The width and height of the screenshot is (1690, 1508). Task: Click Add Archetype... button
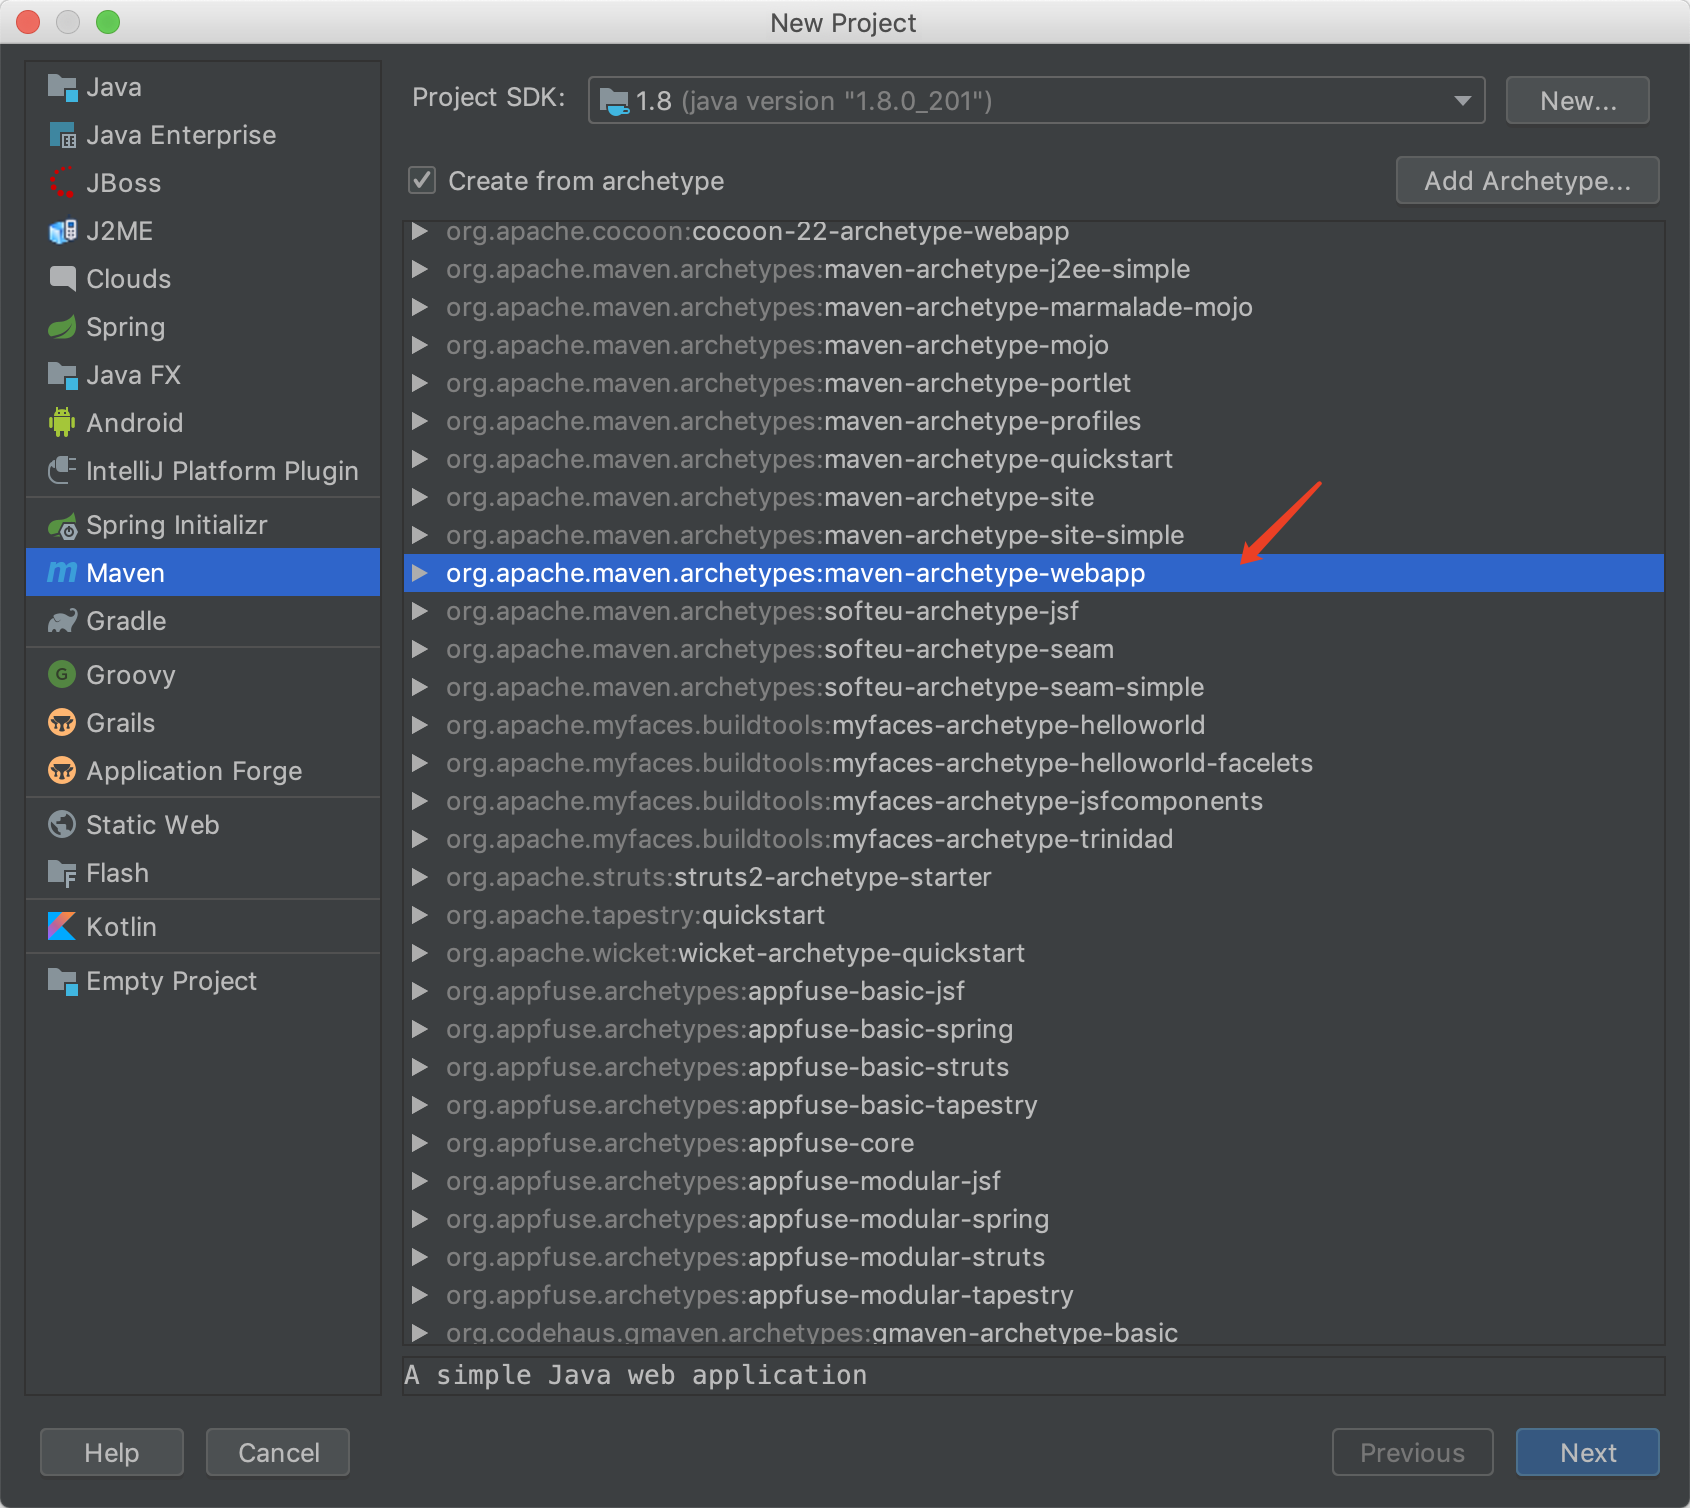click(1527, 180)
